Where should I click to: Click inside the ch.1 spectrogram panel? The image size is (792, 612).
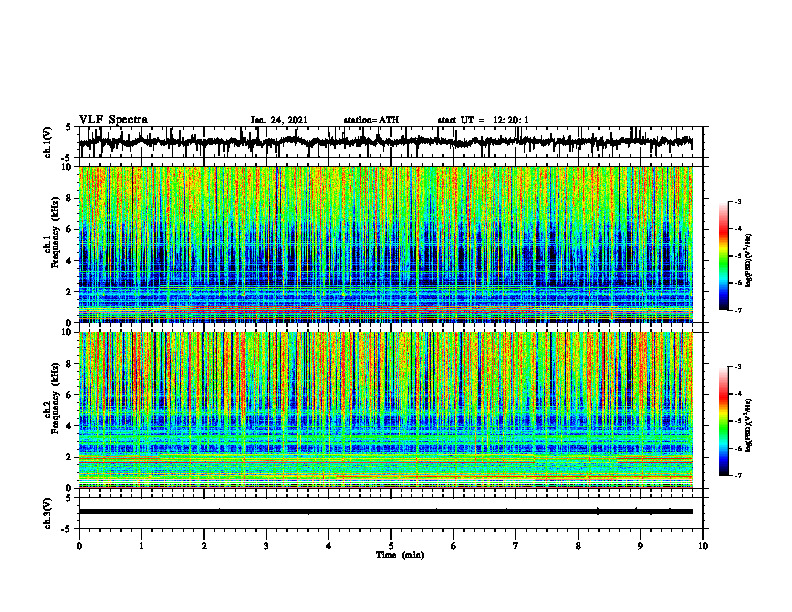click(x=385, y=244)
